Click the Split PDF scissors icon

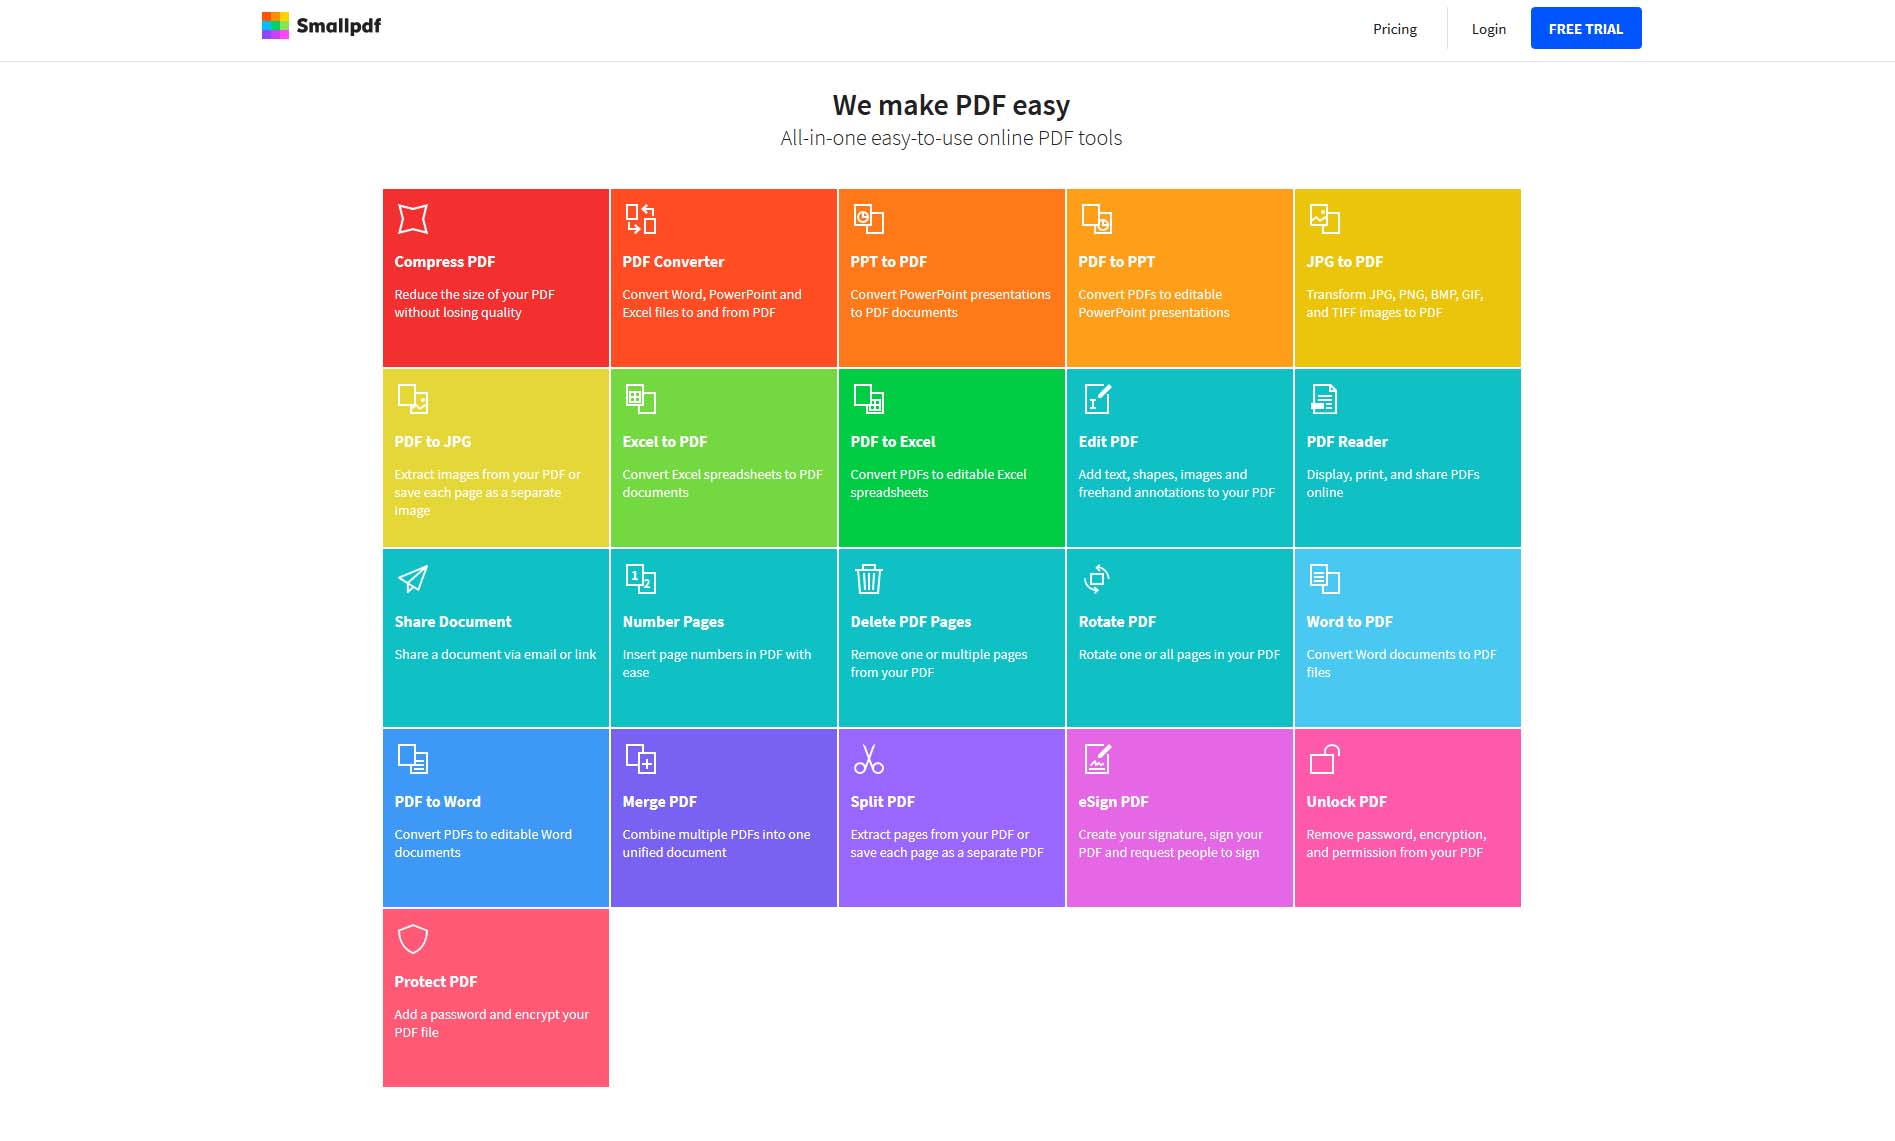[868, 759]
